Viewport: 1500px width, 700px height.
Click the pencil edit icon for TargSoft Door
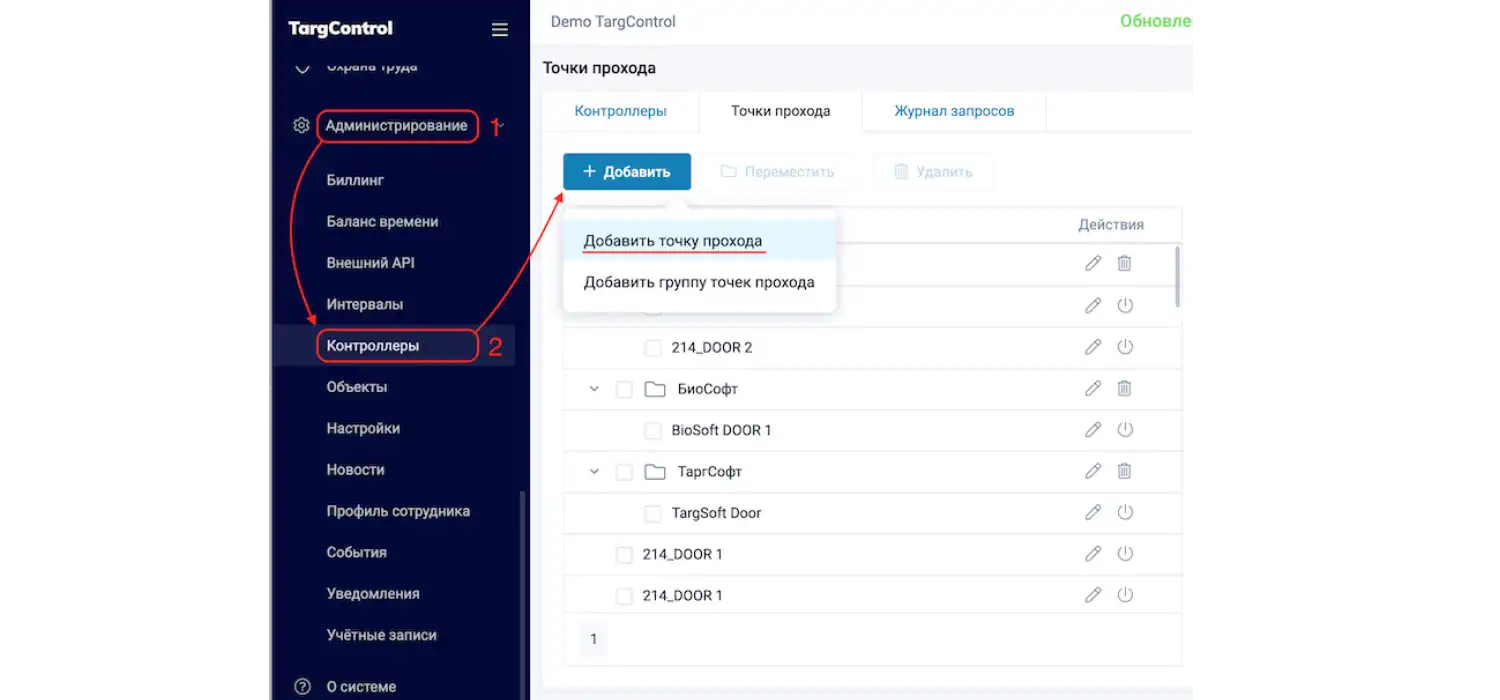[x=1093, y=512]
